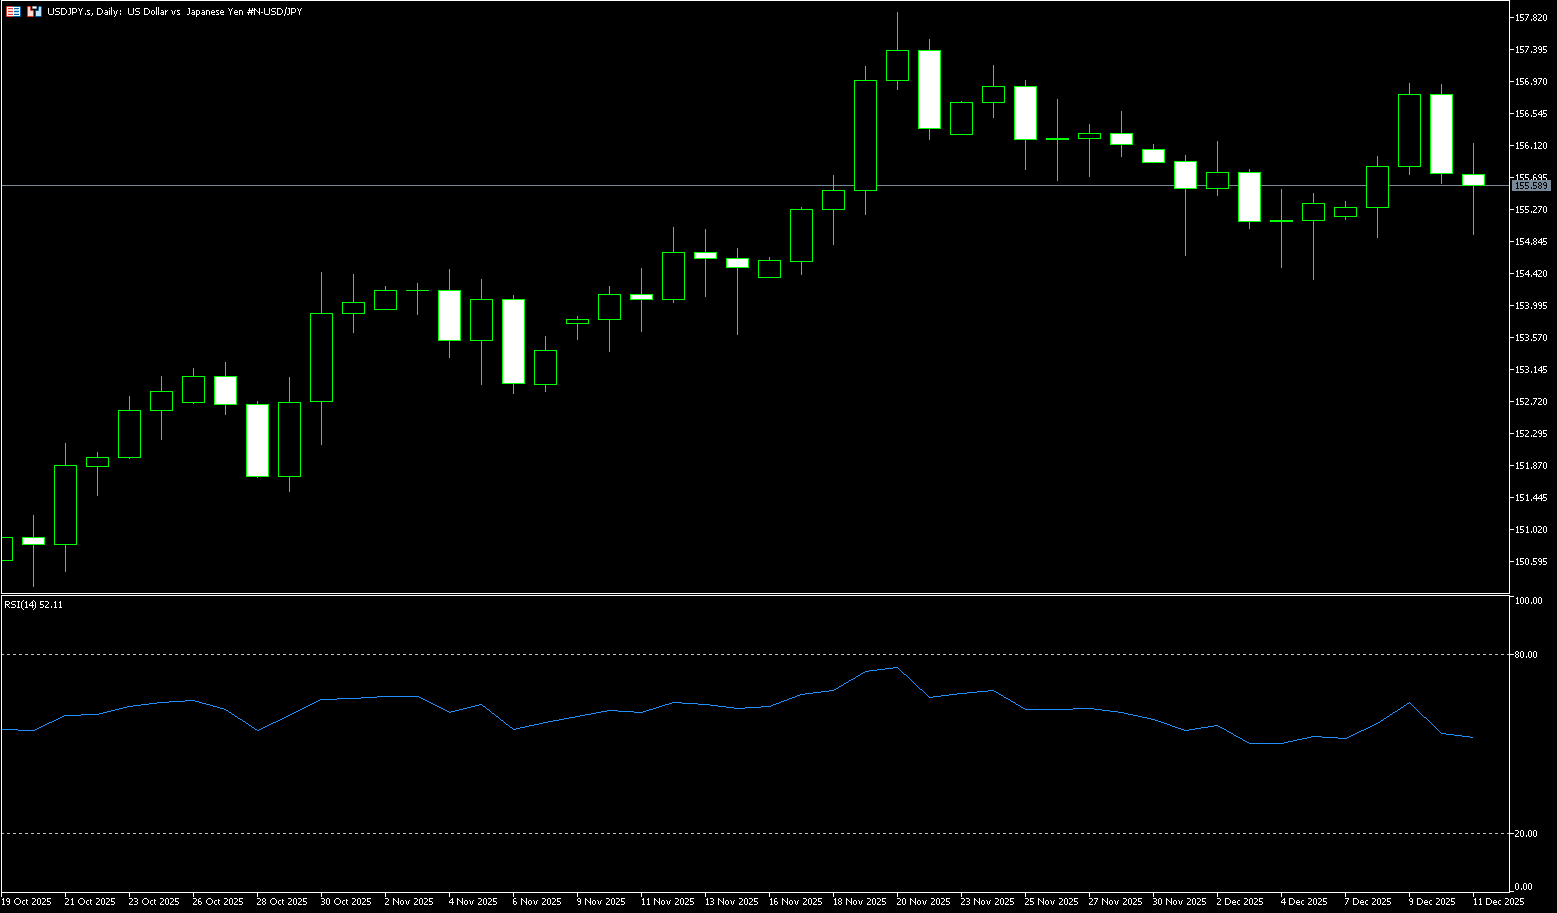Select the RSI(14) 52.11 indicator label
This screenshot has height=913, width=1557.
pos(33,605)
